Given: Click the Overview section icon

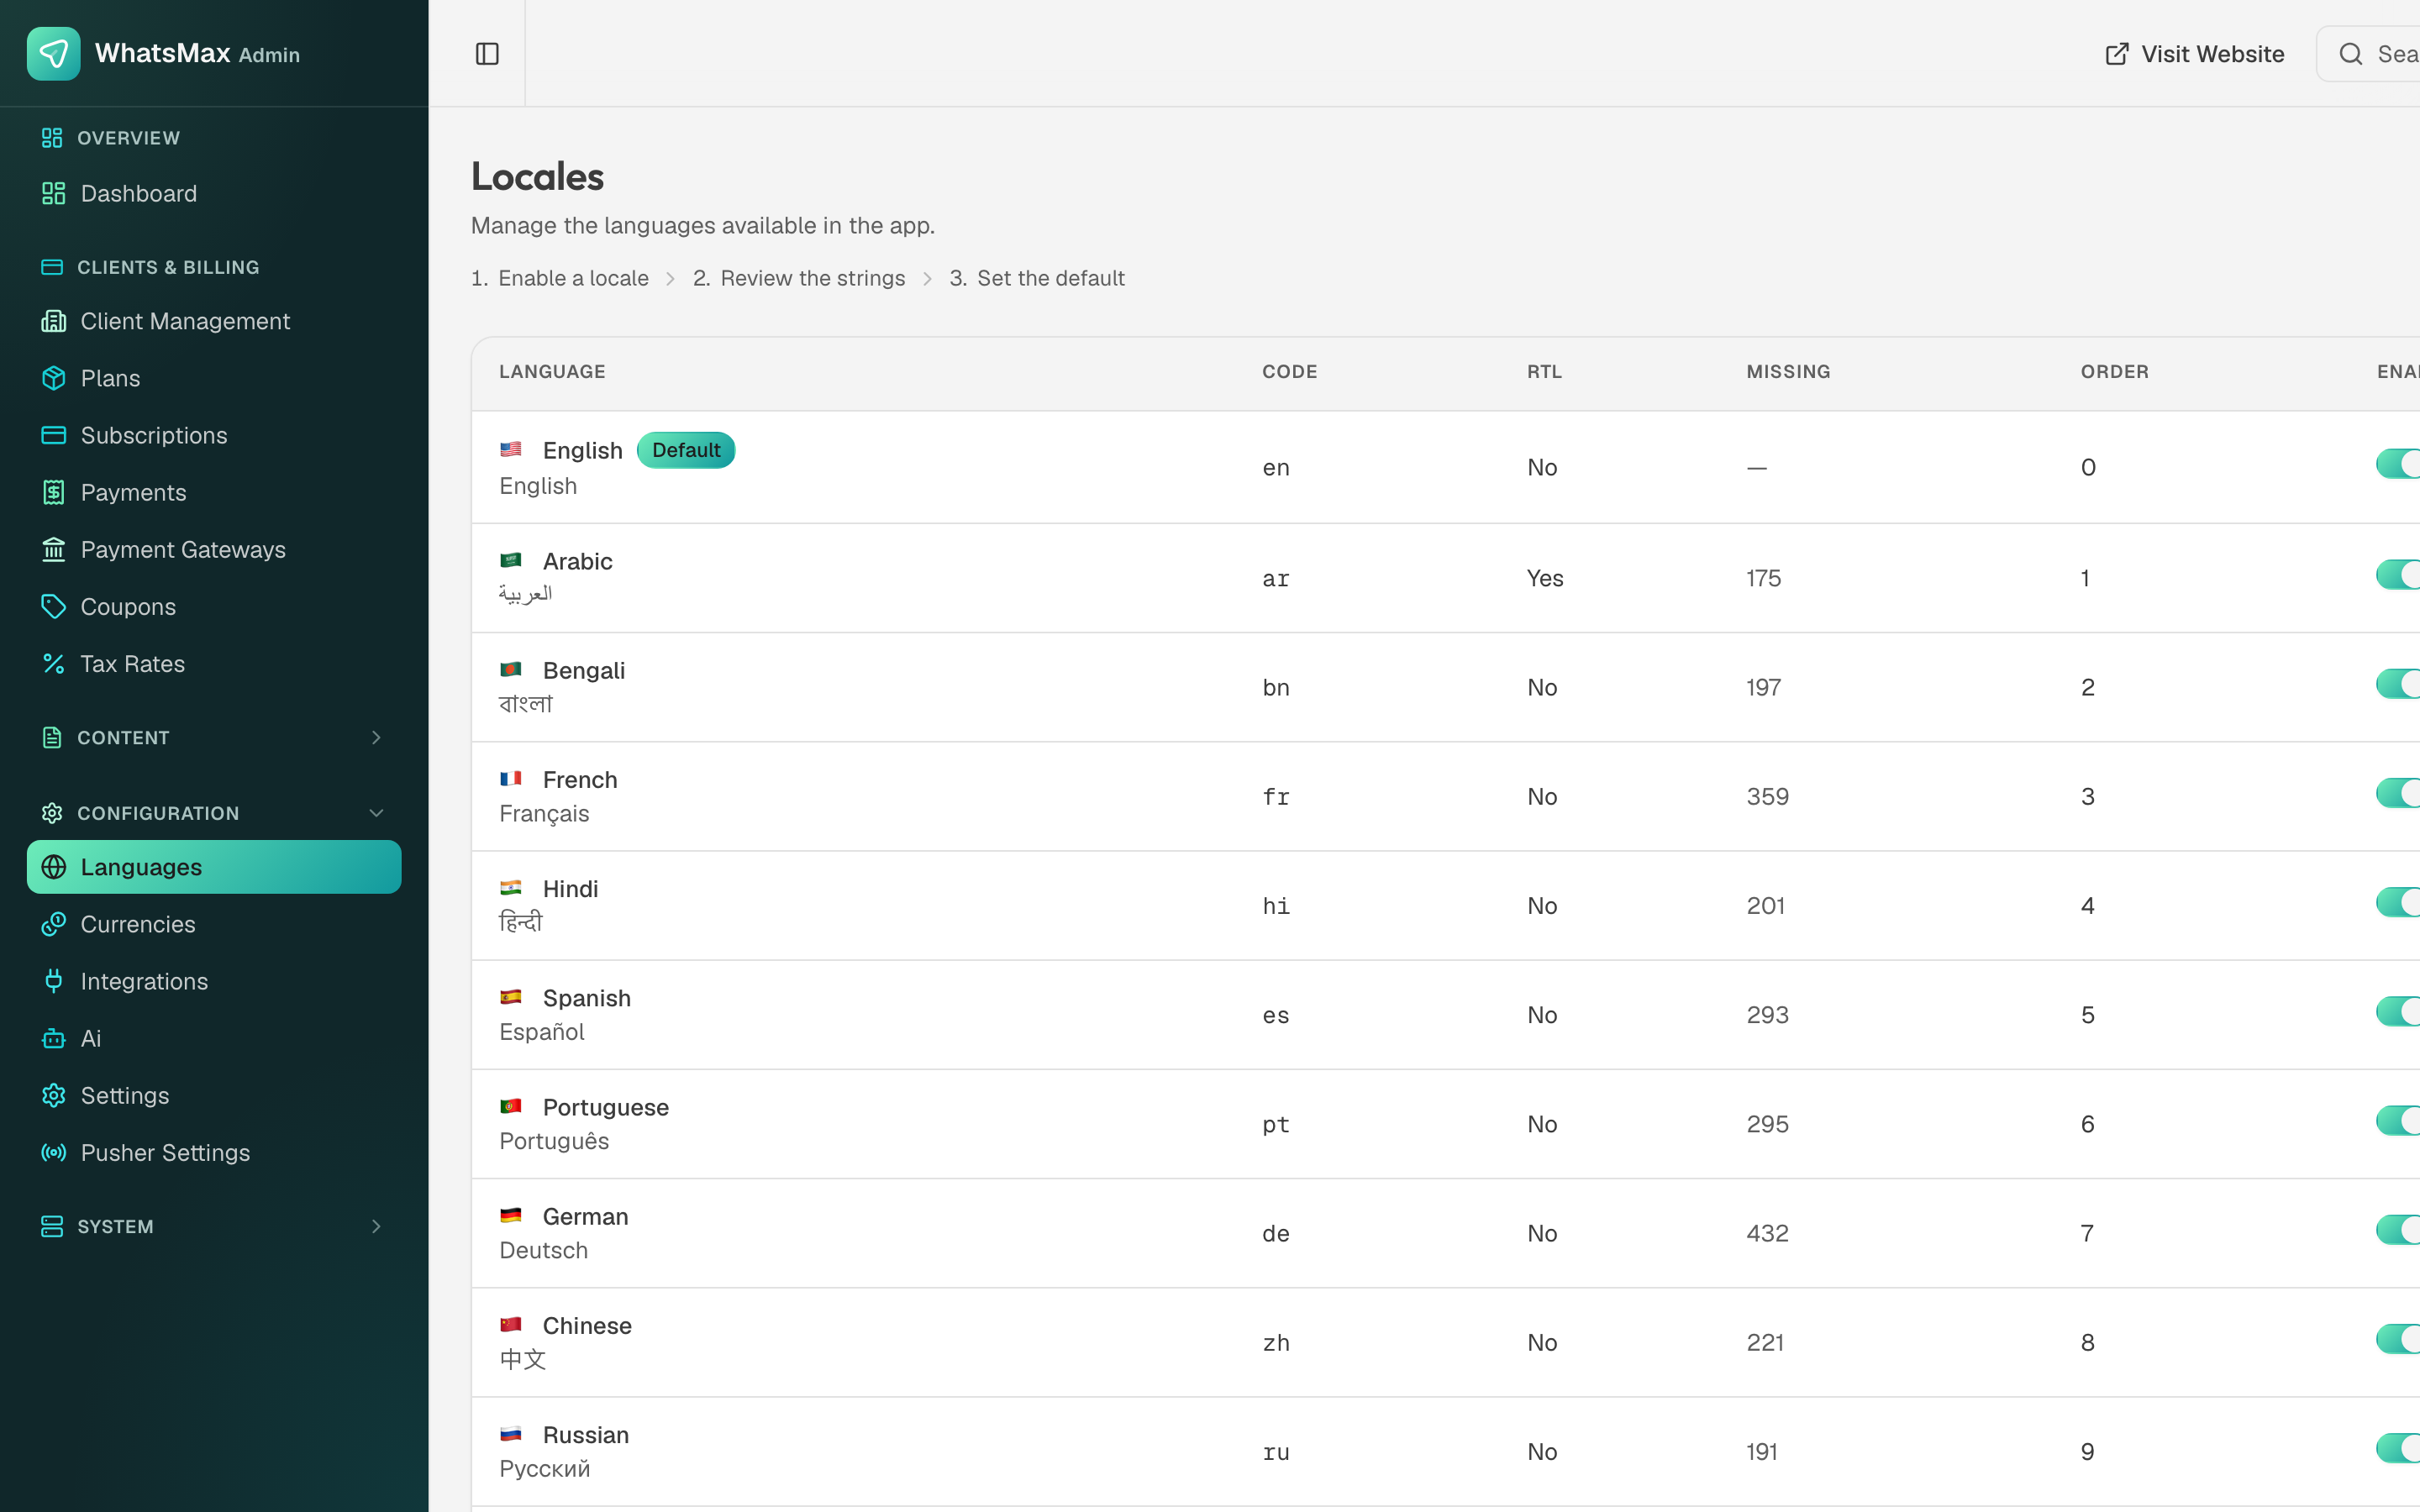Looking at the screenshot, I should [x=52, y=138].
